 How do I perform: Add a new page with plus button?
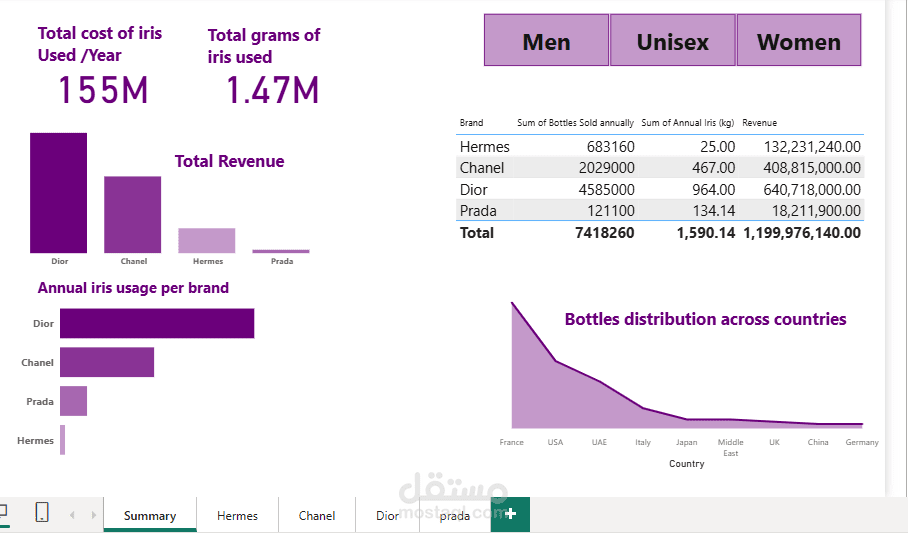click(510, 514)
